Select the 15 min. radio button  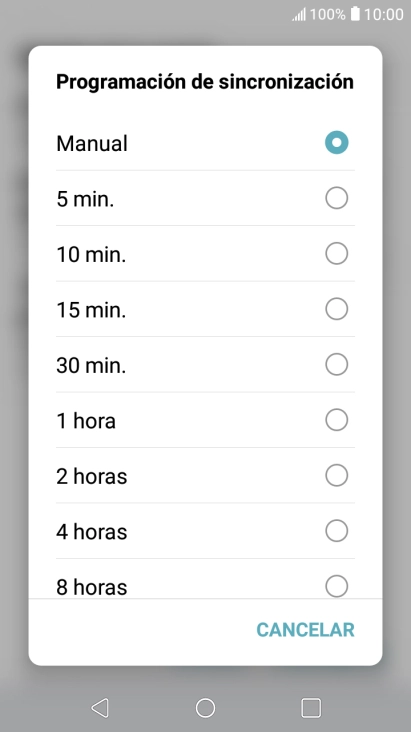tap(337, 309)
